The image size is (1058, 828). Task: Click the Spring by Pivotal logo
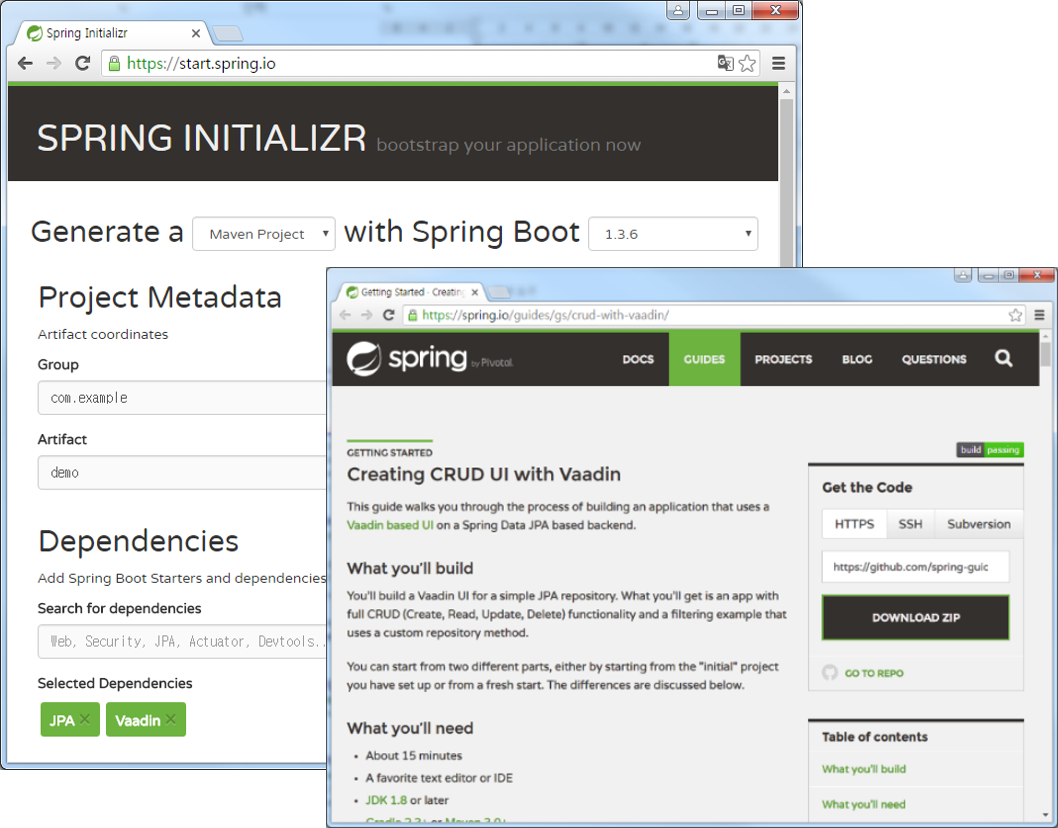[x=430, y=358]
